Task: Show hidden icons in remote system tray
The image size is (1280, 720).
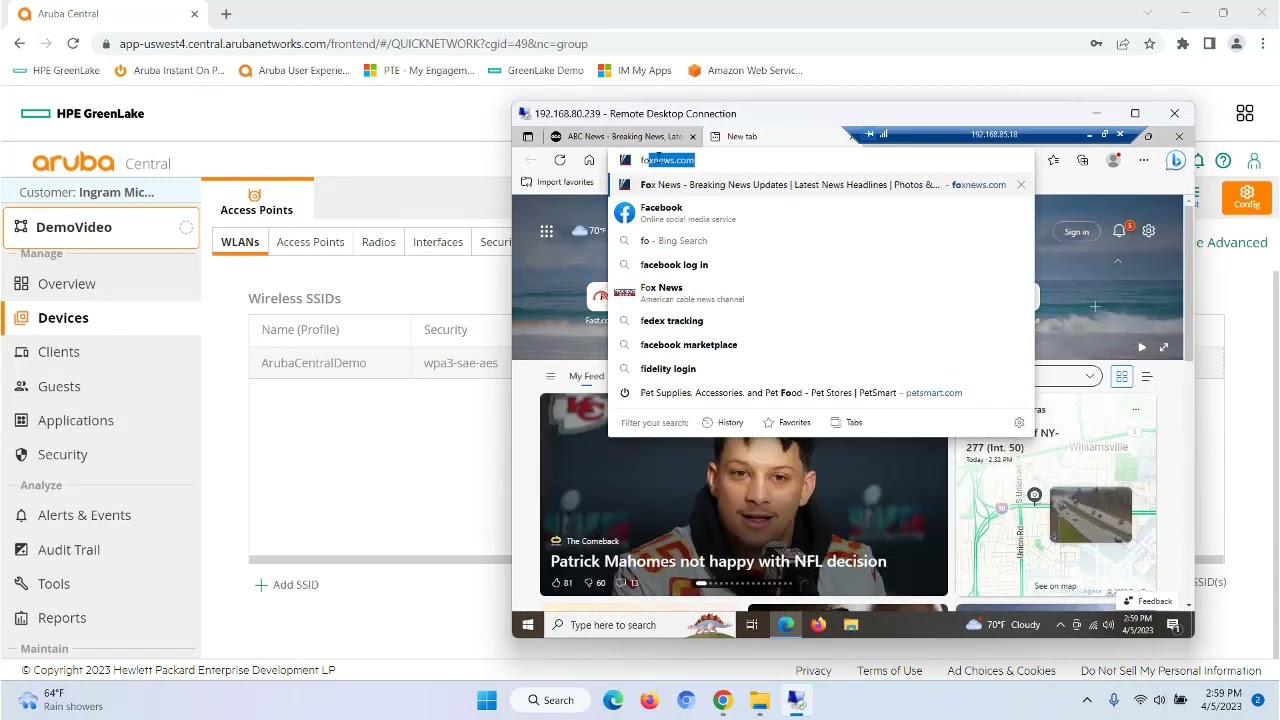Action: click(1060, 625)
